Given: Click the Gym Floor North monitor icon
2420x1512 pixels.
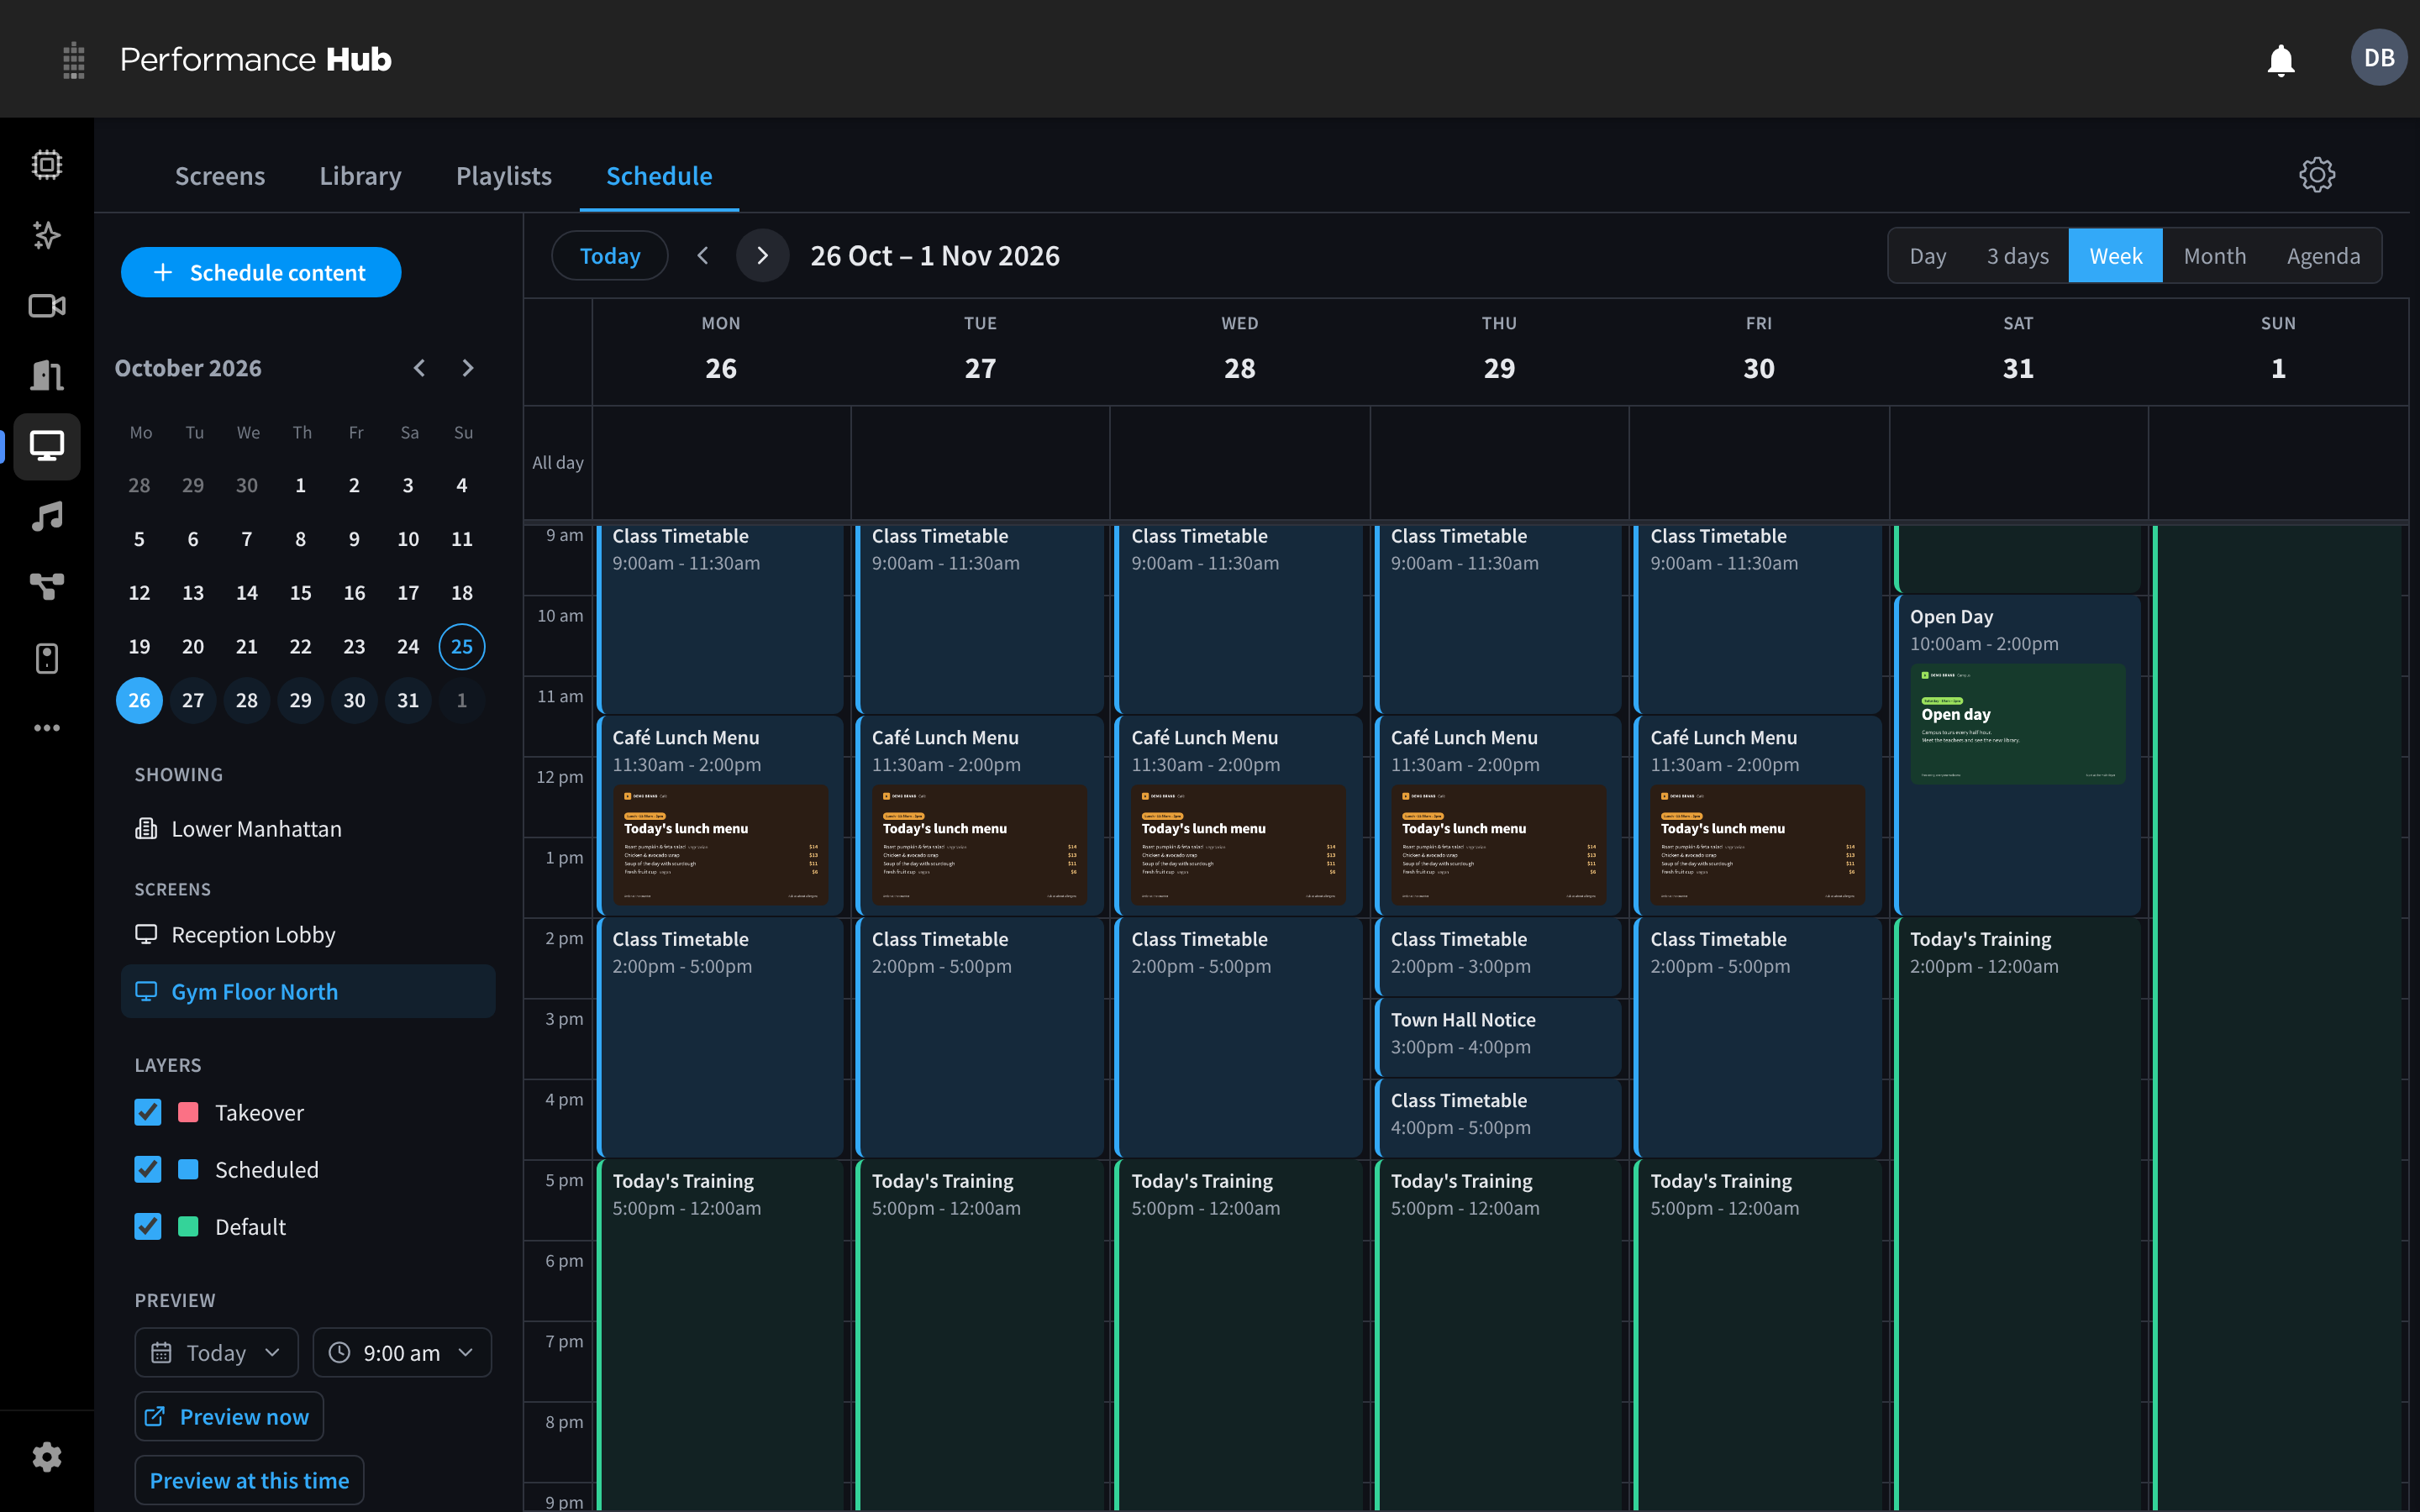Looking at the screenshot, I should 146,991.
